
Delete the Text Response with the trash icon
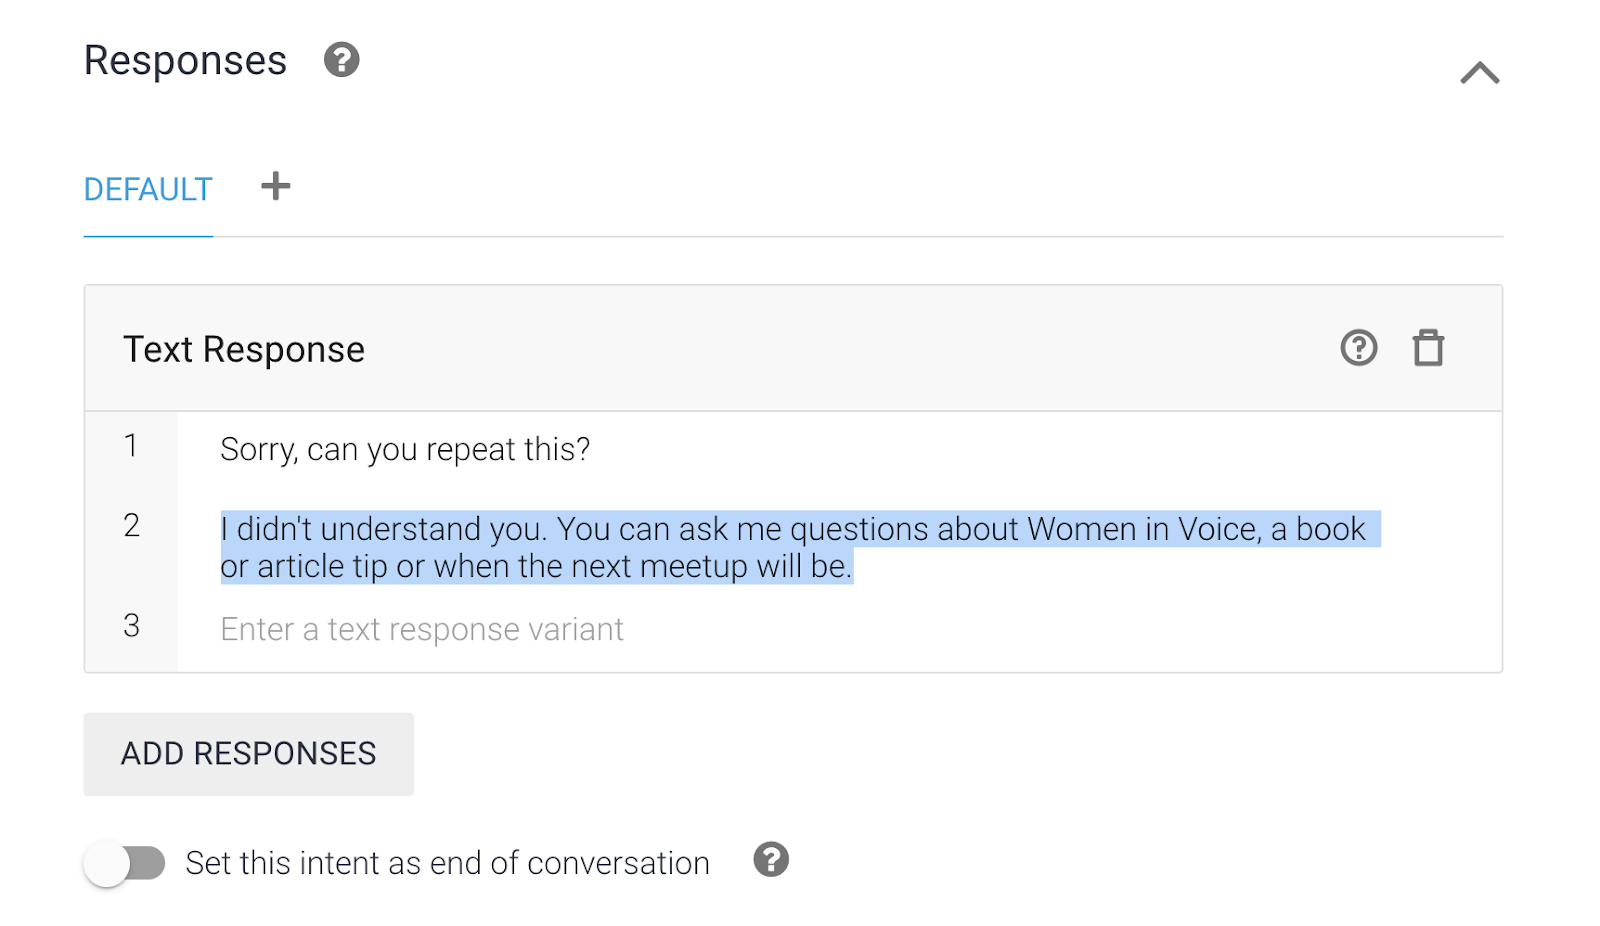1428,348
